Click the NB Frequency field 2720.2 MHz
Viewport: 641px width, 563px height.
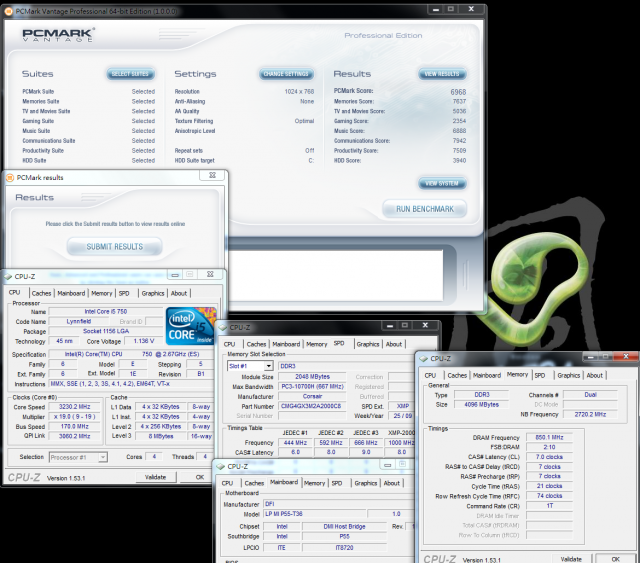pos(590,414)
